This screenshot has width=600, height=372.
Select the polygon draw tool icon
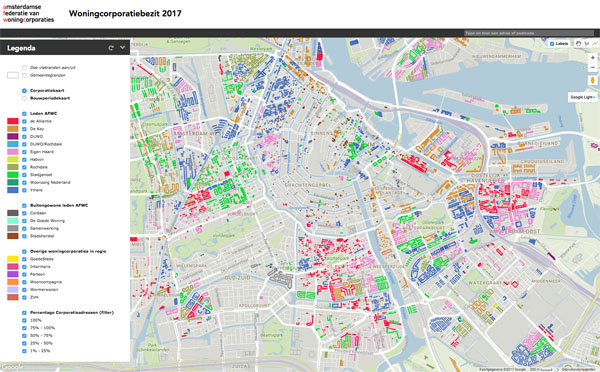587,44
